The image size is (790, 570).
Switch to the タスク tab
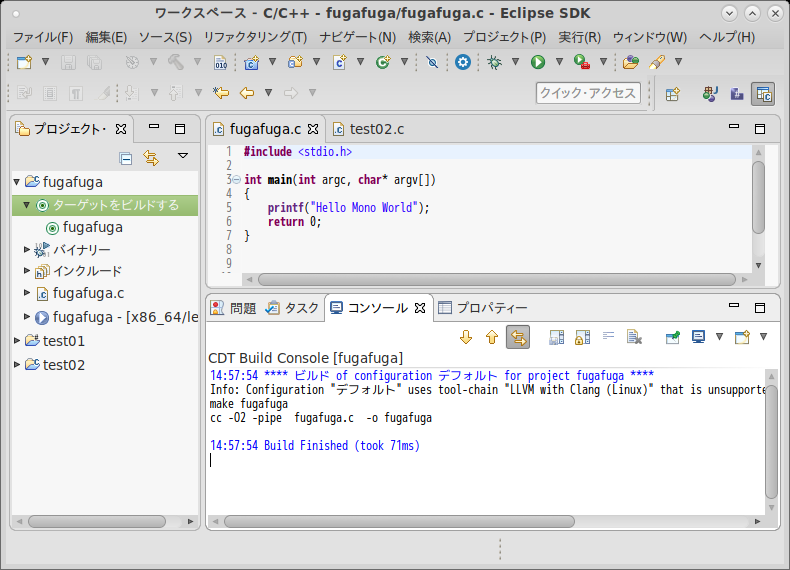(292, 307)
